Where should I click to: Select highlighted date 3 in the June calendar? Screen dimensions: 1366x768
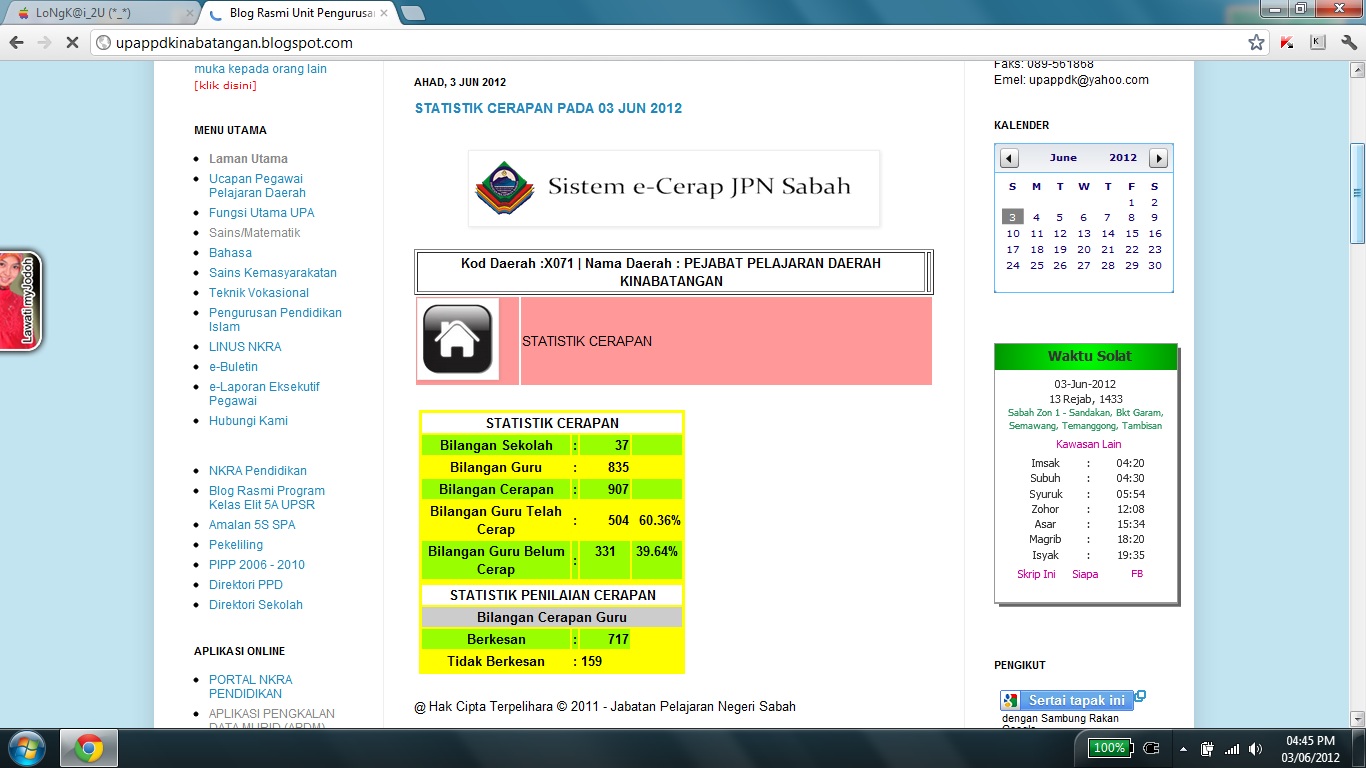(x=1012, y=217)
